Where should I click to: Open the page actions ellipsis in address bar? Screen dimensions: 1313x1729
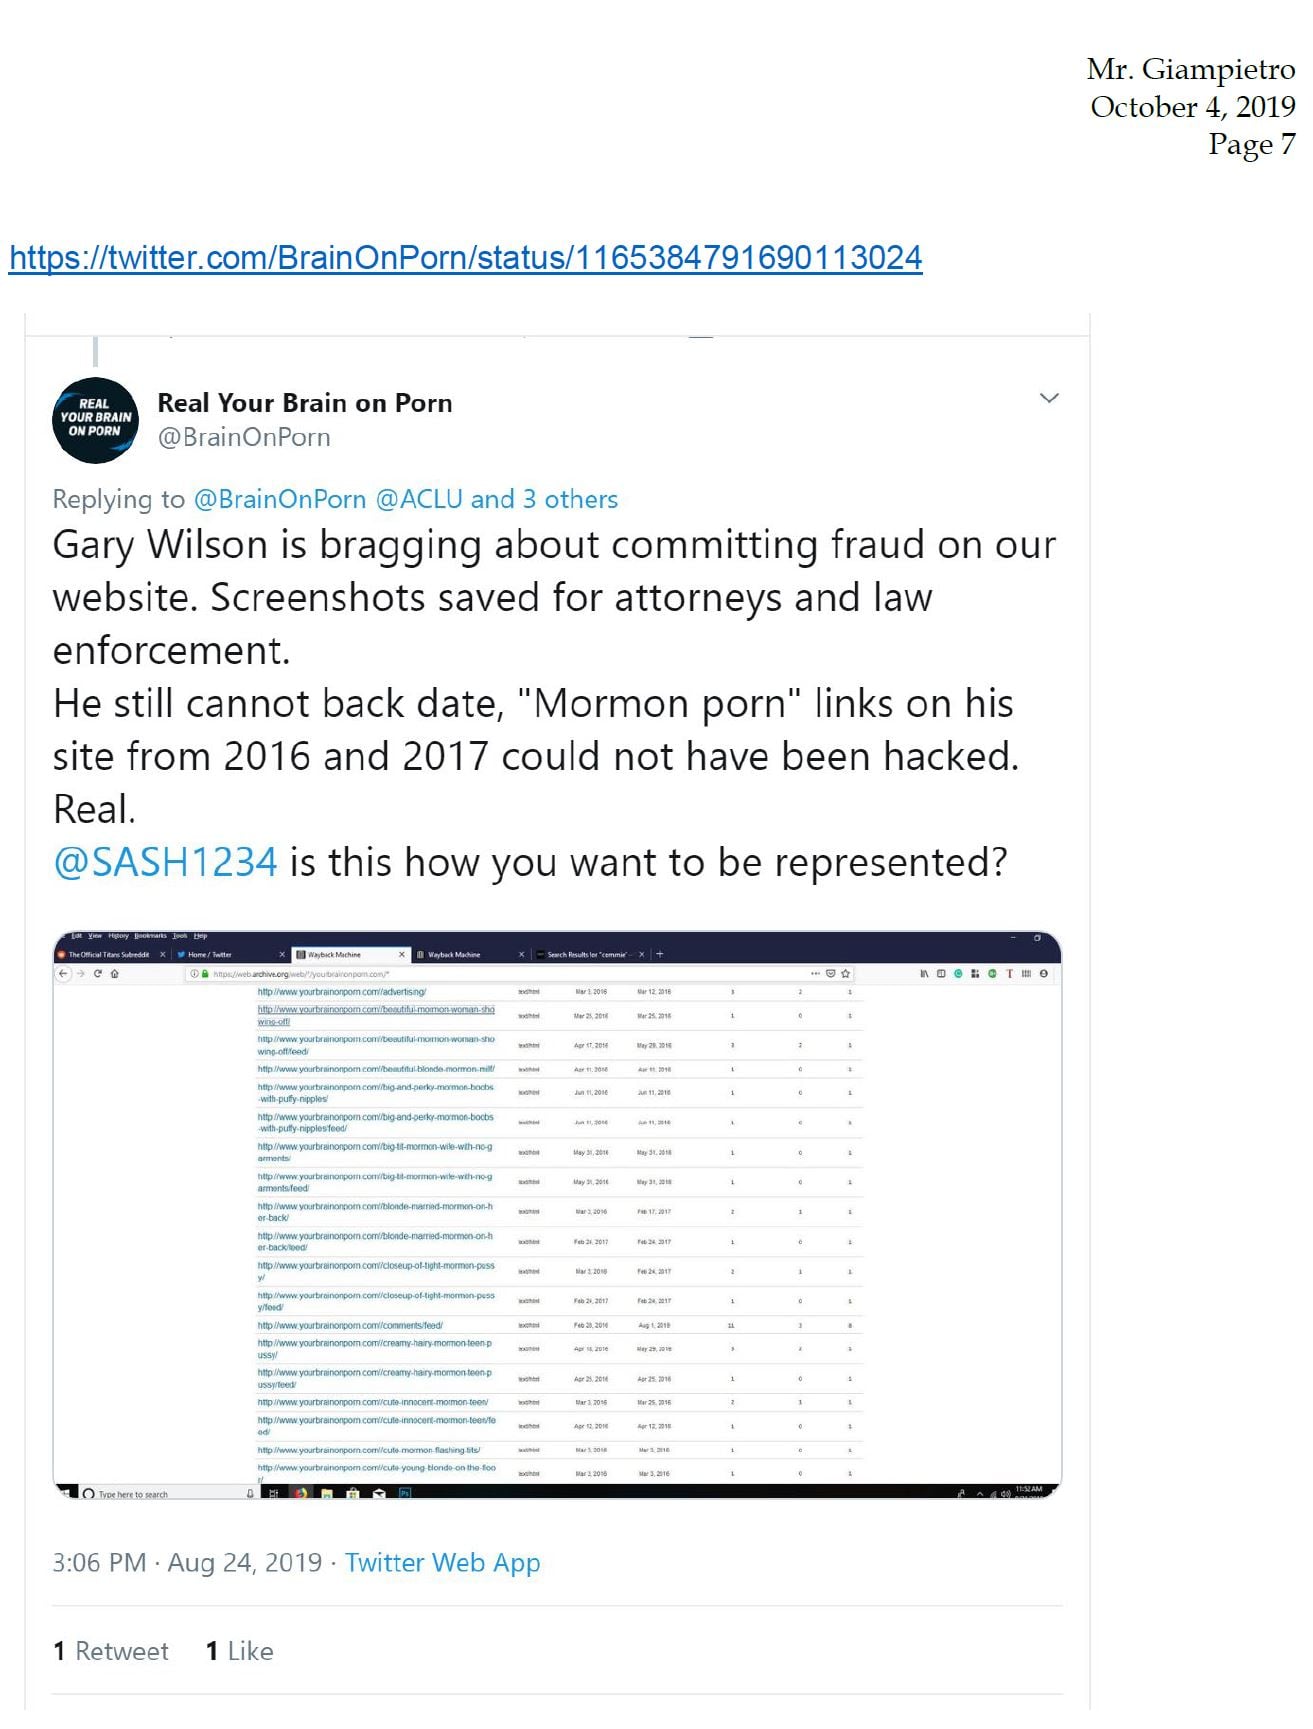815,973
